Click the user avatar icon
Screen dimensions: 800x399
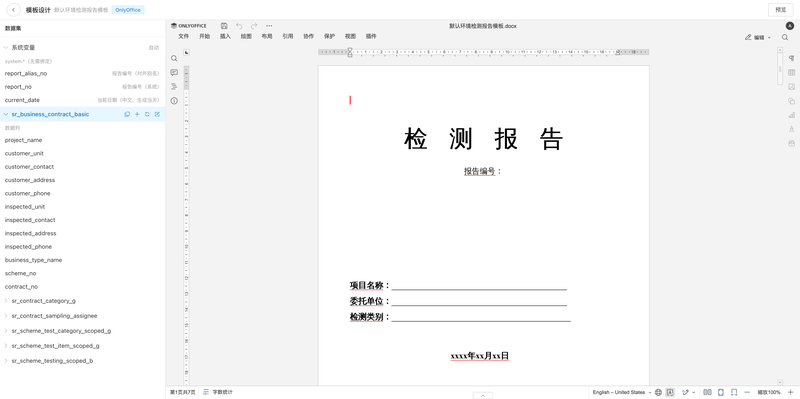(x=790, y=26)
